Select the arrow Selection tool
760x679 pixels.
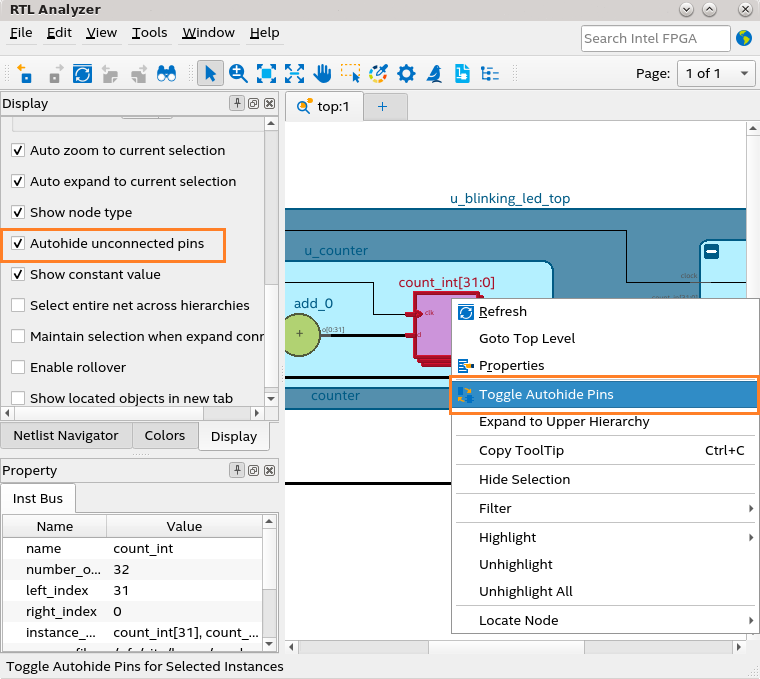pyautogui.click(x=210, y=73)
